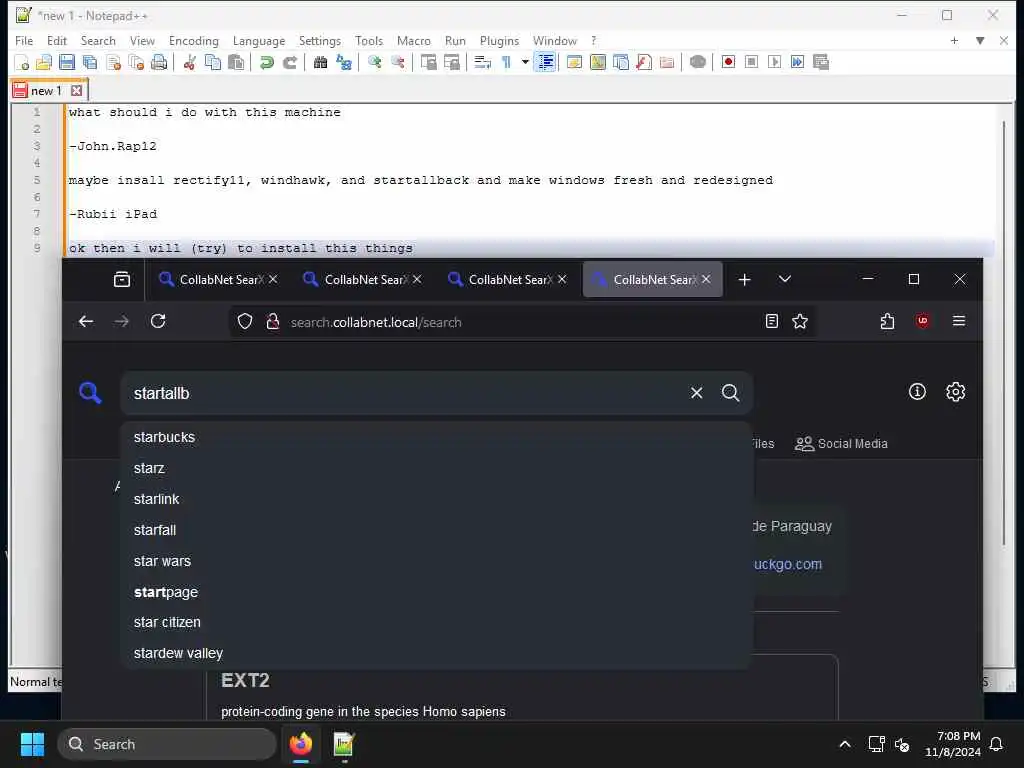Screen dimensions: 1024x768
Task: Open the Language menu
Action: tap(259, 40)
